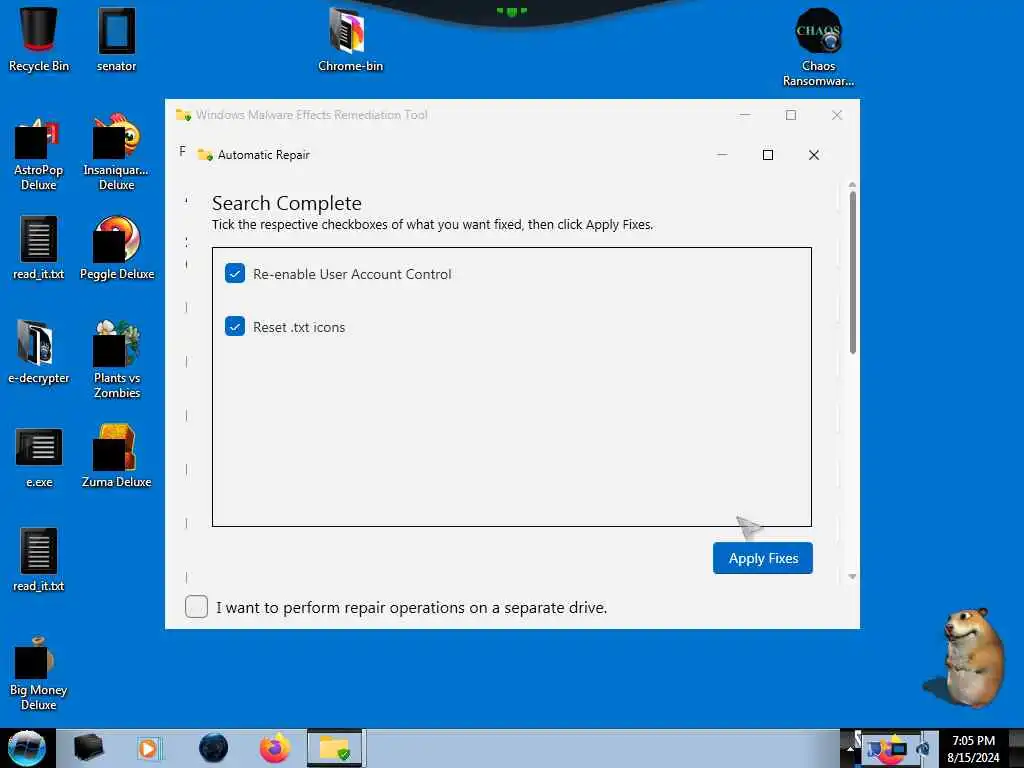Minimize the Automatic Repair dialog
The height and width of the screenshot is (768, 1024).
coord(722,155)
